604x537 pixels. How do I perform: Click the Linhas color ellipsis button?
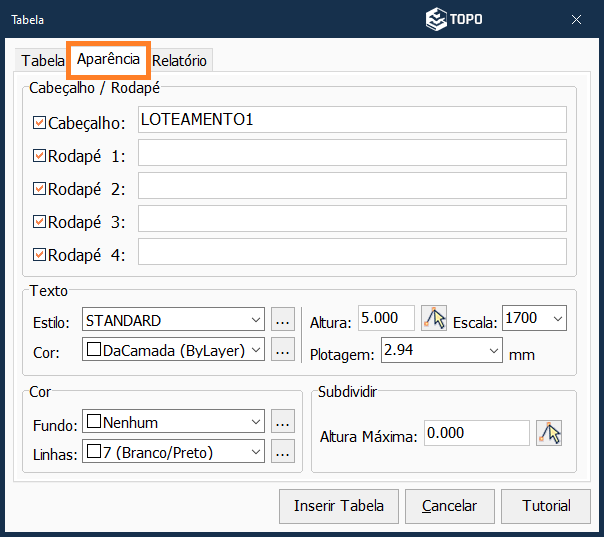pos(283,452)
